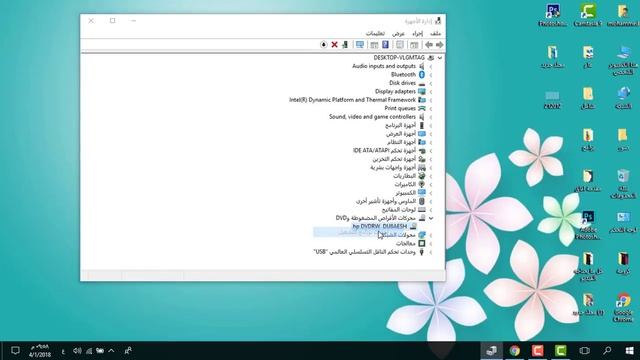Collapse the محركات الأقراص المضغوطة وDVD chevron
This screenshot has width=640, height=360.
click(x=431, y=218)
